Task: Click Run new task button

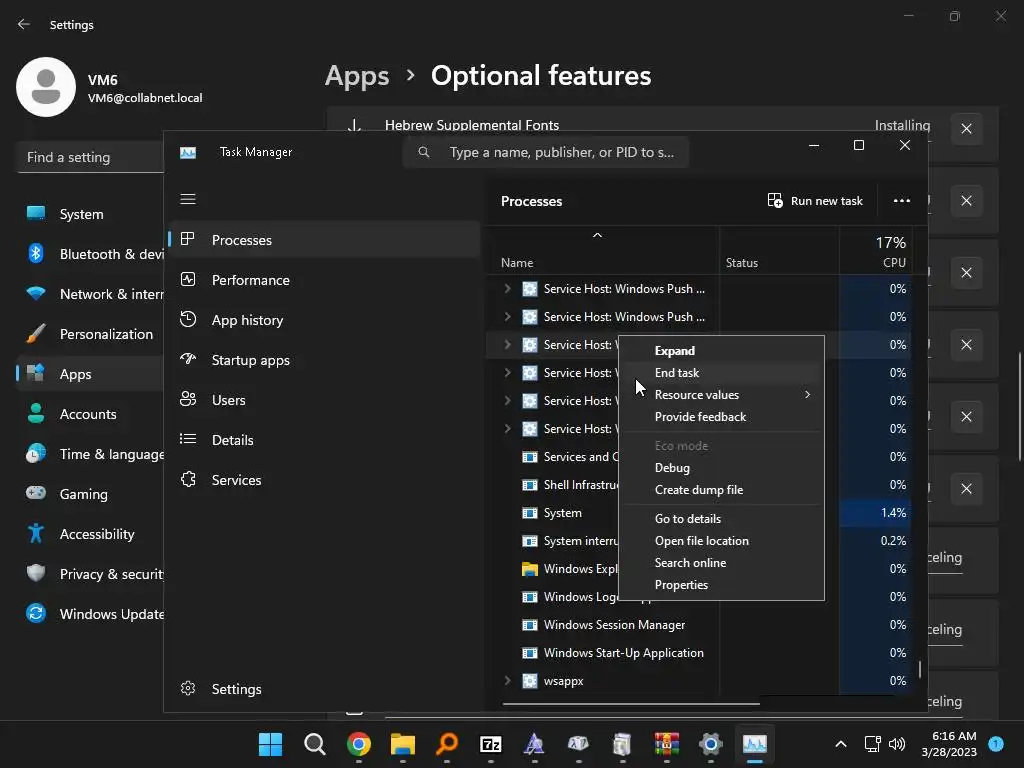Action: (x=815, y=200)
